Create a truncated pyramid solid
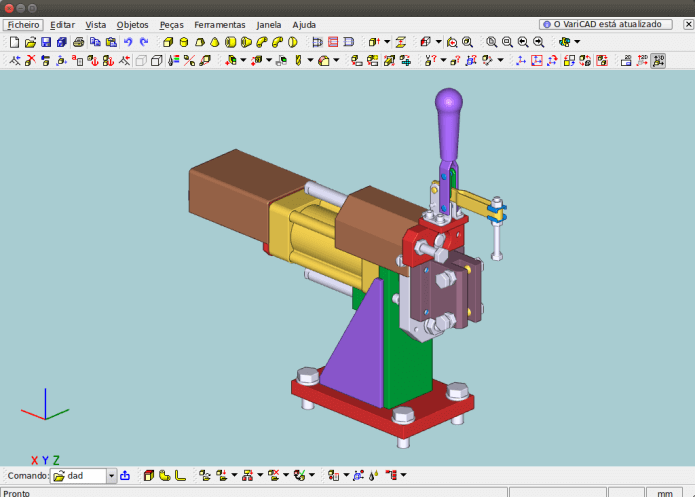Image resolution: width=695 pixels, height=497 pixels. tap(199, 42)
